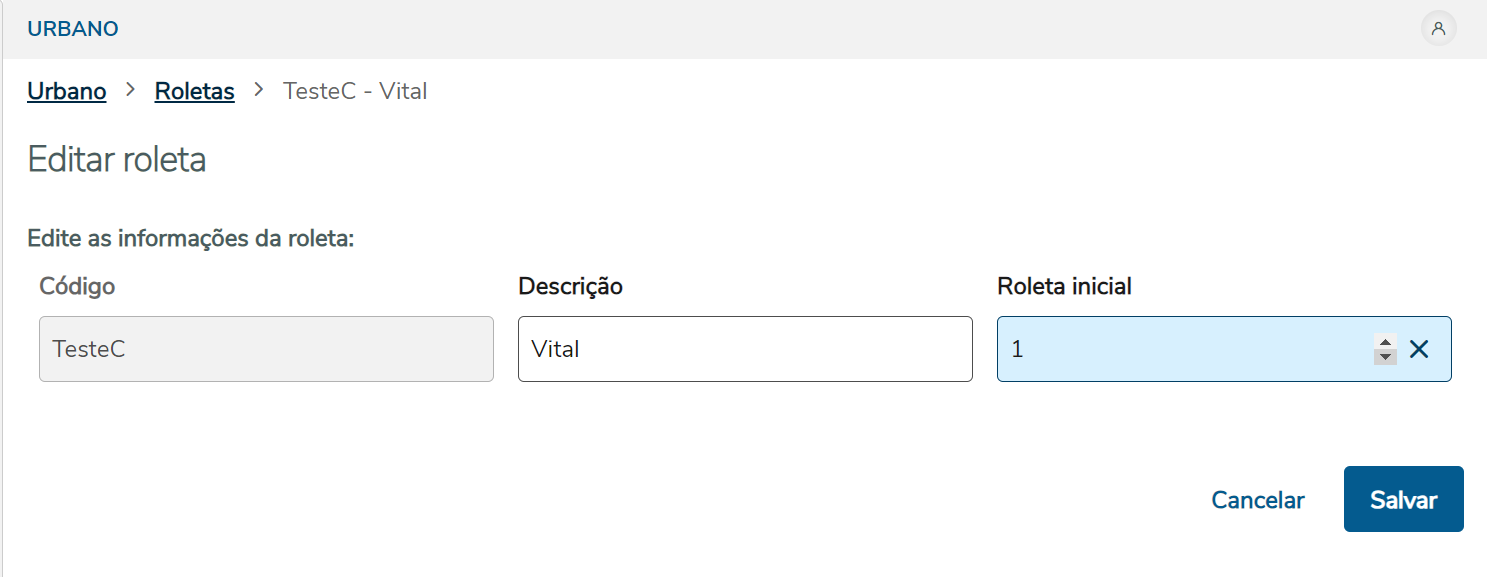Increase Roleta inicial with up arrow
1487x577 pixels.
[x=1385, y=342]
